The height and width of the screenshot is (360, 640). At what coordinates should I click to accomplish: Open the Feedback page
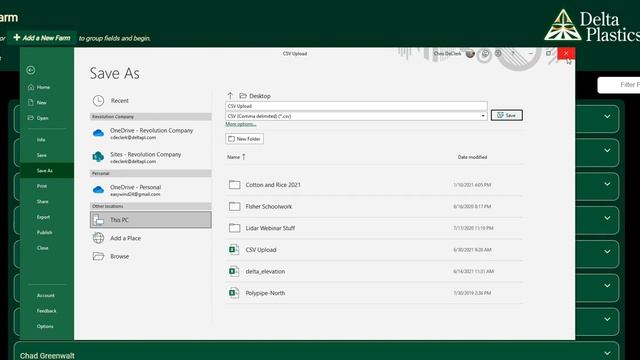[x=47, y=311]
